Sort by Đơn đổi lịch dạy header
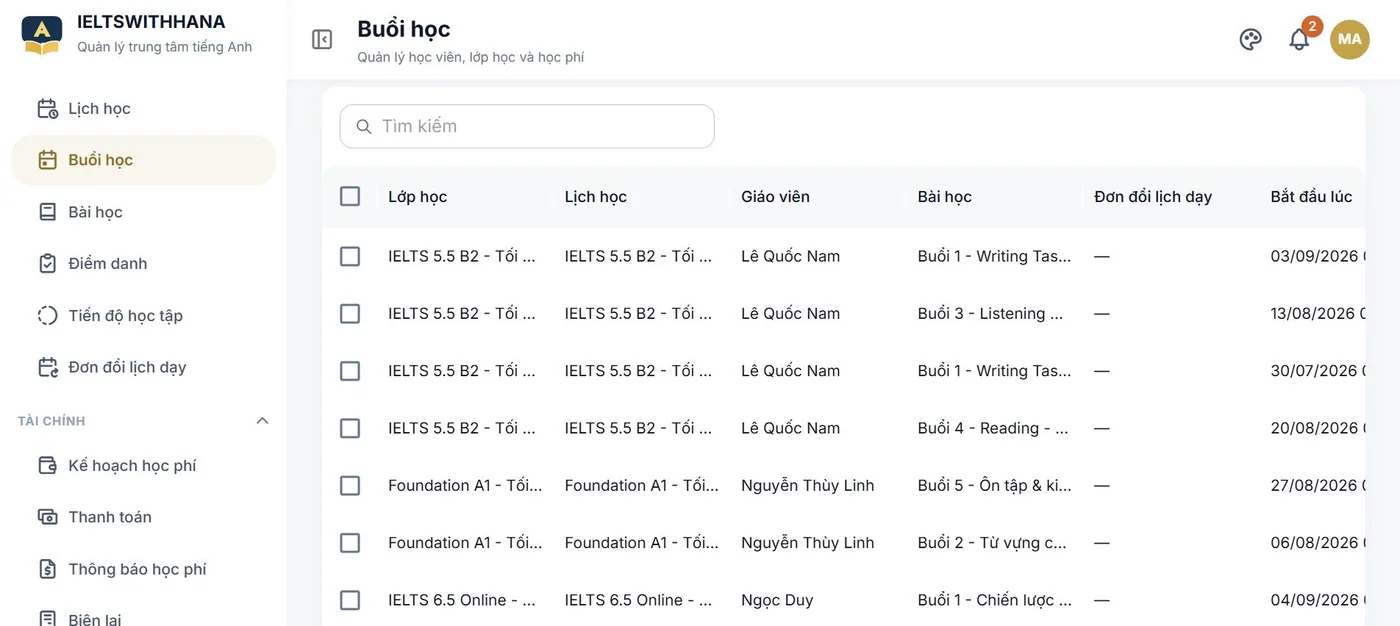1400x626 pixels. [x=1153, y=197]
